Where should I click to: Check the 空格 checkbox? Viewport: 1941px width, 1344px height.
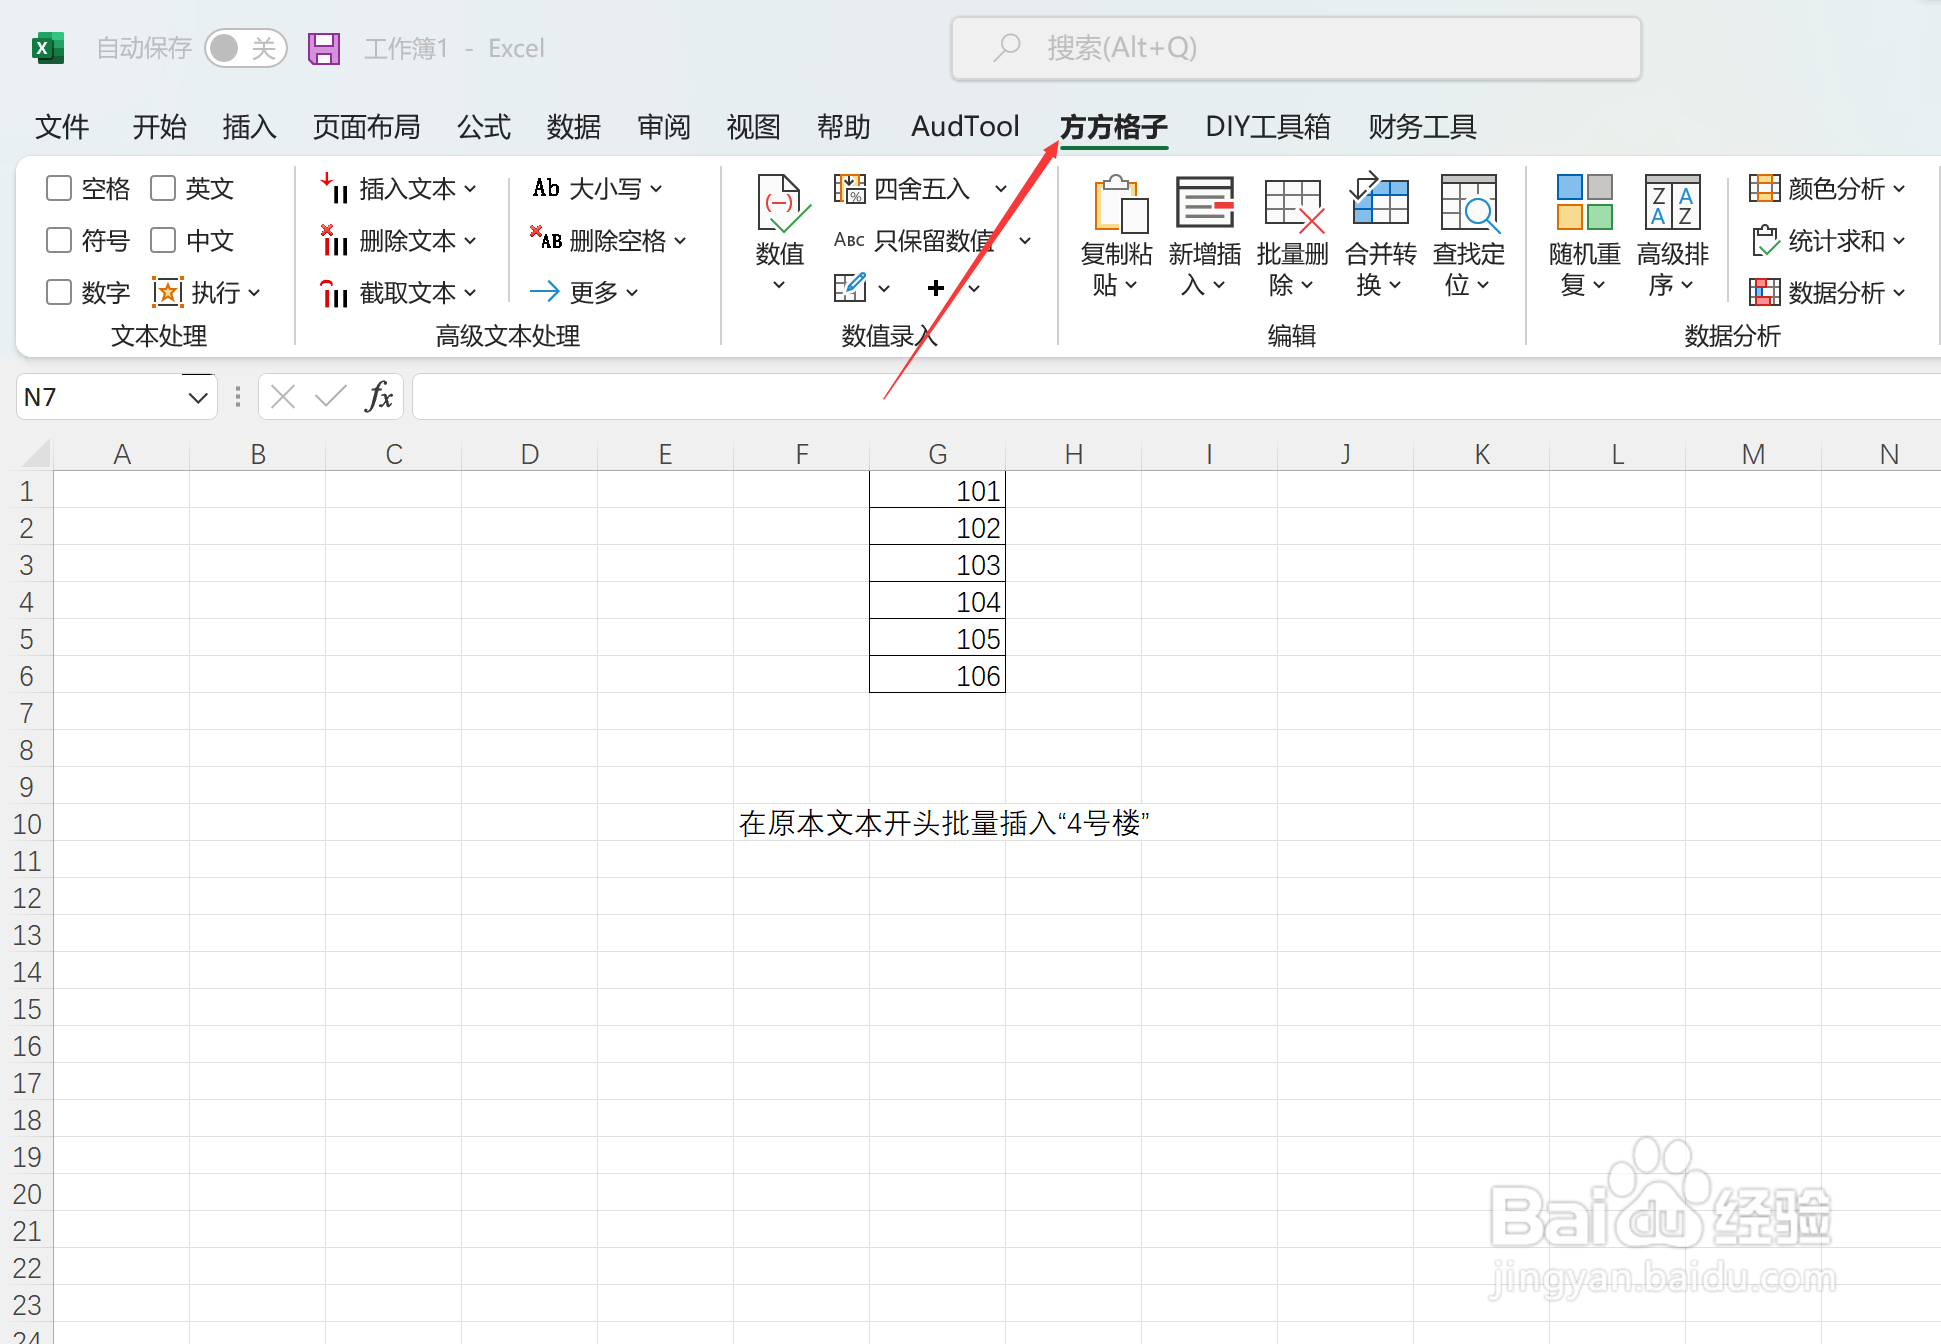pyautogui.click(x=59, y=188)
